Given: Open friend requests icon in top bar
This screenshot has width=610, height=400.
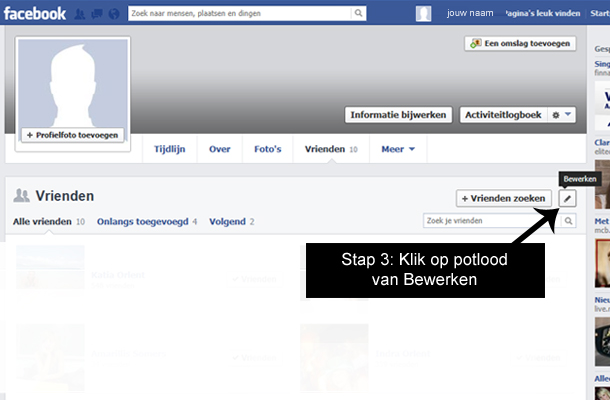Looking at the screenshot, I should pyautogui.click(x=80, y=14).
